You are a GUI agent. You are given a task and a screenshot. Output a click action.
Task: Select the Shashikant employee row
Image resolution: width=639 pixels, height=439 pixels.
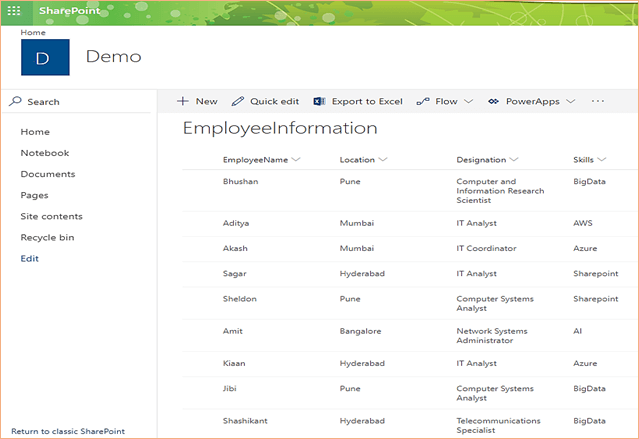coord(410,424)
